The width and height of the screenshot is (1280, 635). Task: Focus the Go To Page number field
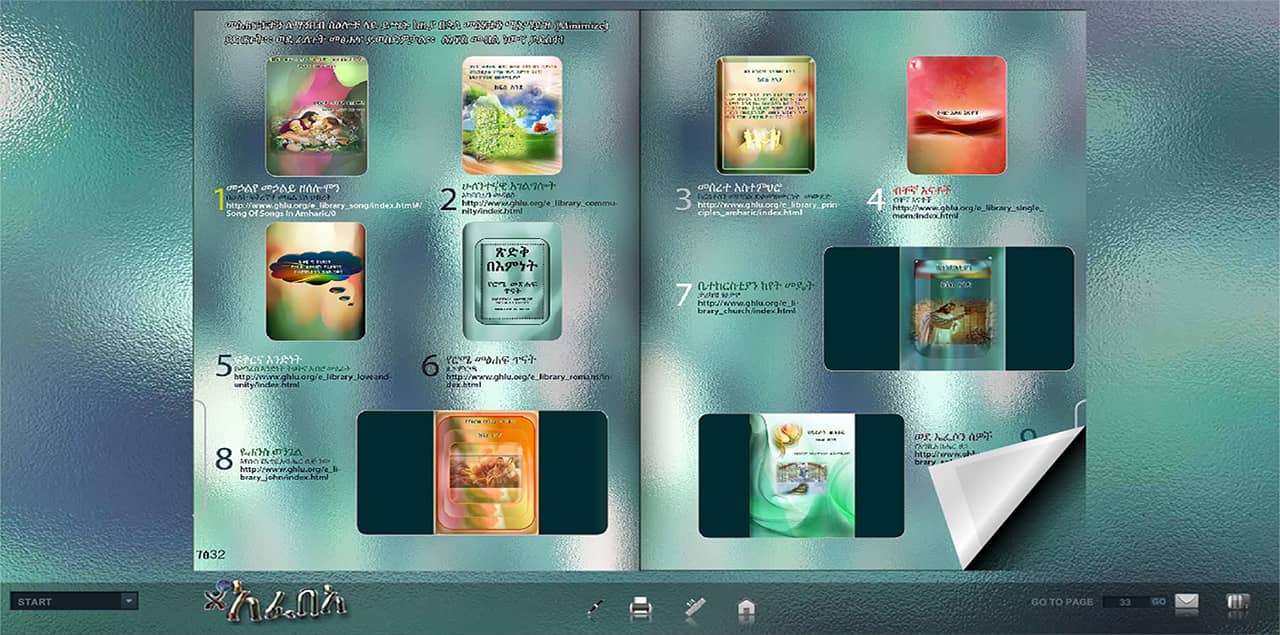click(1125, 602)
